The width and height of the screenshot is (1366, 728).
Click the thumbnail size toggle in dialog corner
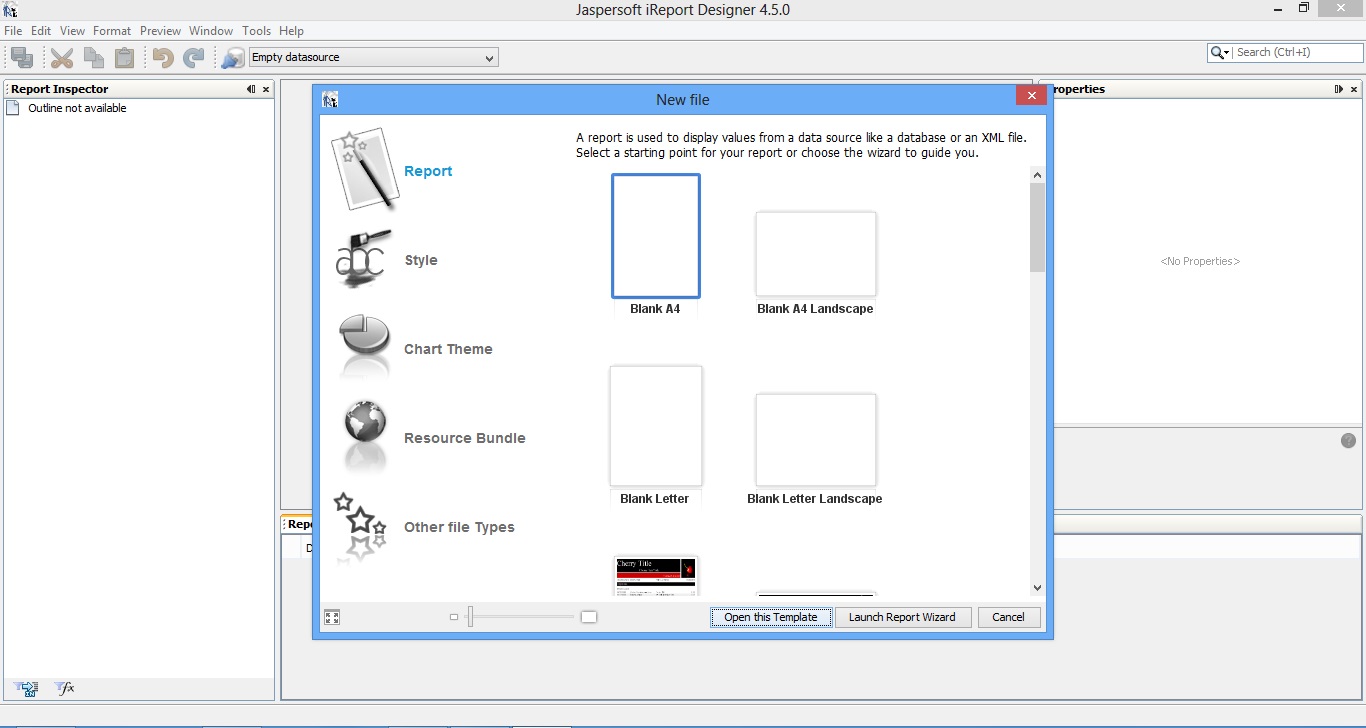tap(332, 617)
